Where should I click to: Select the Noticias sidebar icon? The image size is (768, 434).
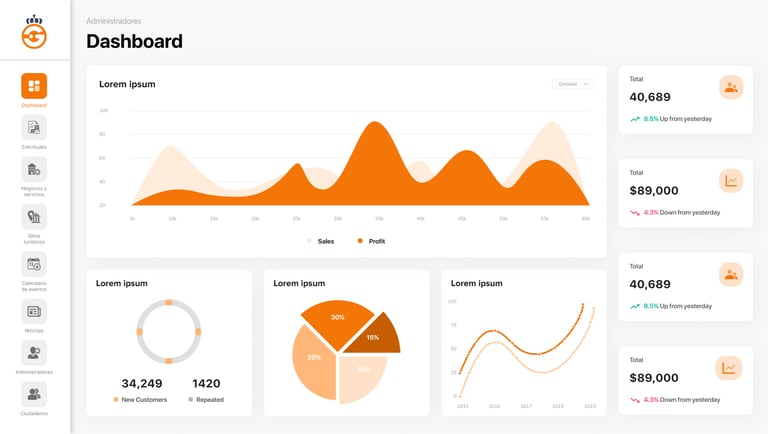pos(34,312)
